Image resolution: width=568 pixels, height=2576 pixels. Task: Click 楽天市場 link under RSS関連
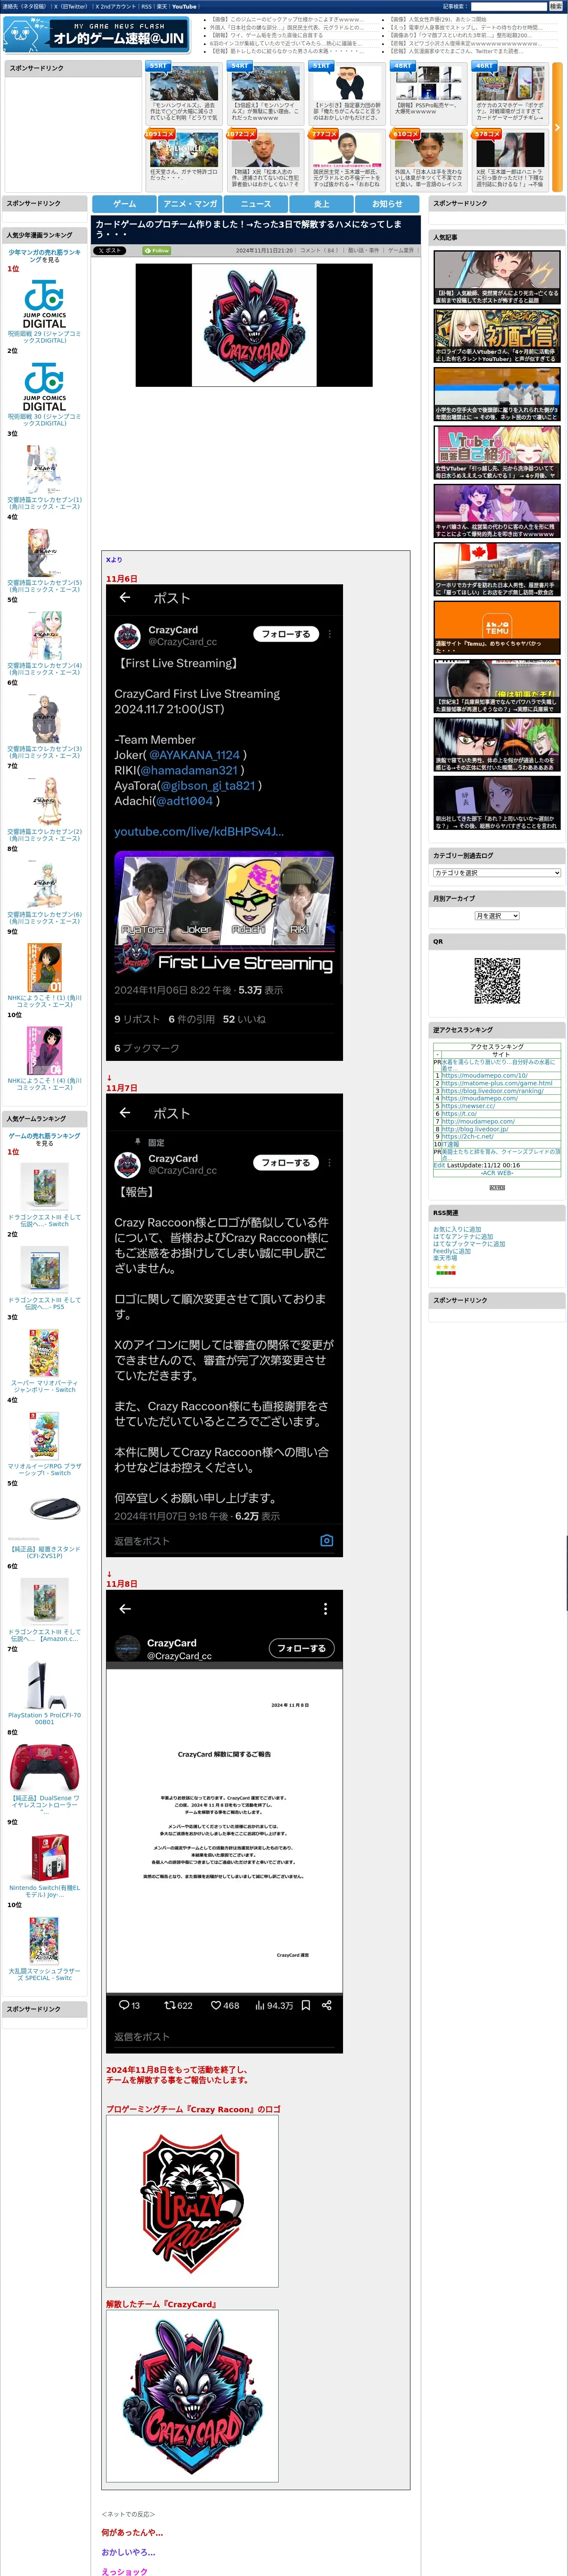point(445,1258)
